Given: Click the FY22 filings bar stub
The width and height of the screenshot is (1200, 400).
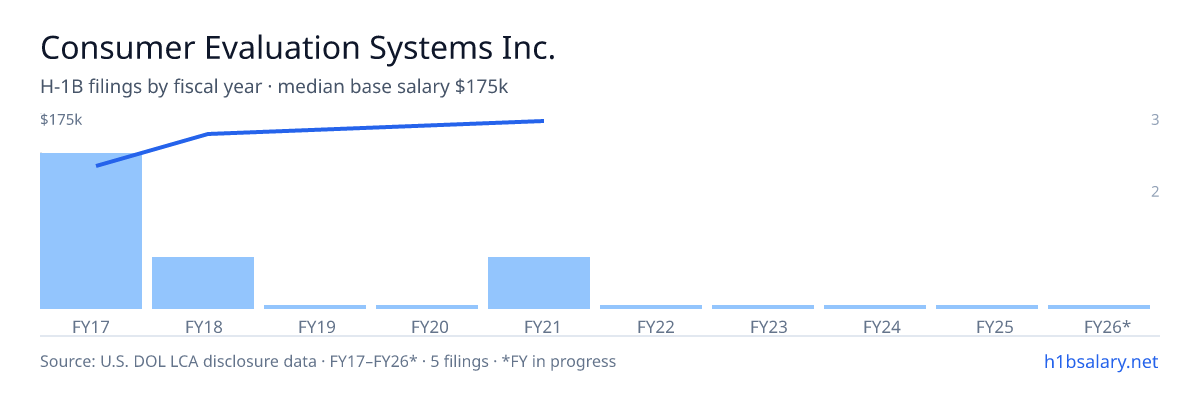Looking at the screenshot, I should tap(651, 307).
